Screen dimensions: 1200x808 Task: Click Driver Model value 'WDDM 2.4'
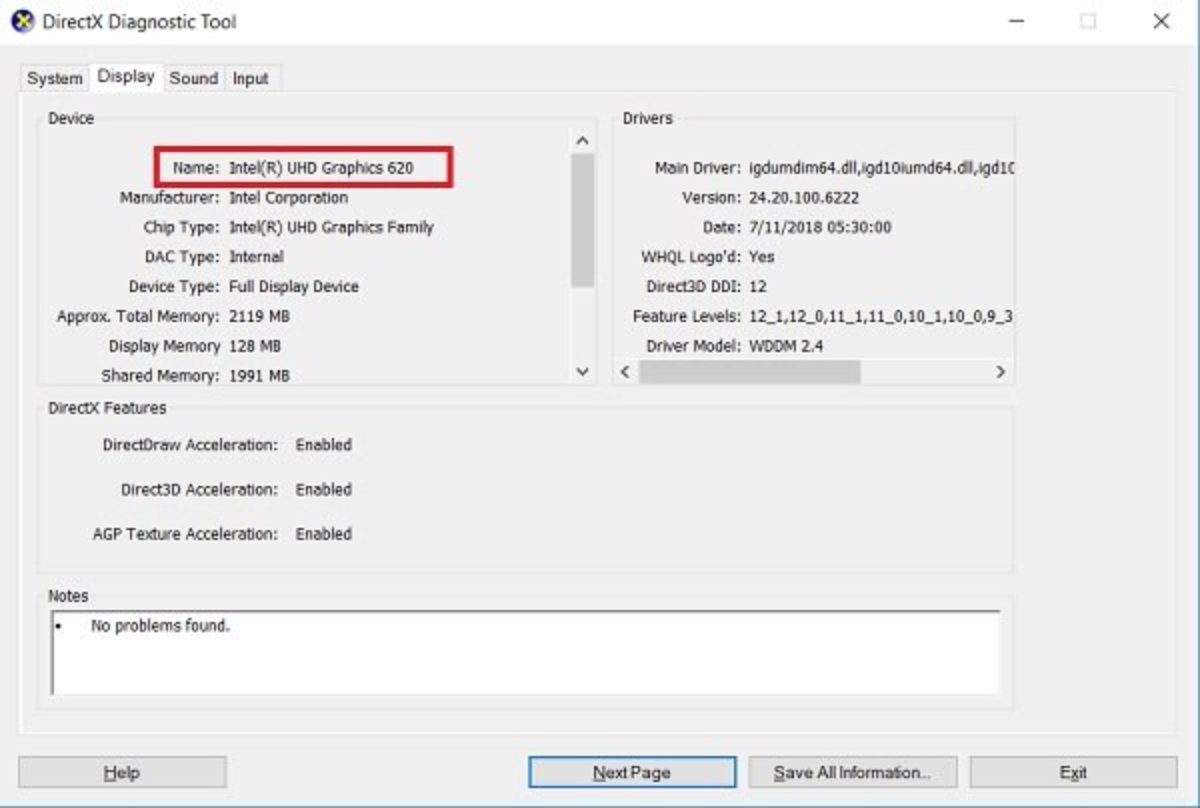786,346
